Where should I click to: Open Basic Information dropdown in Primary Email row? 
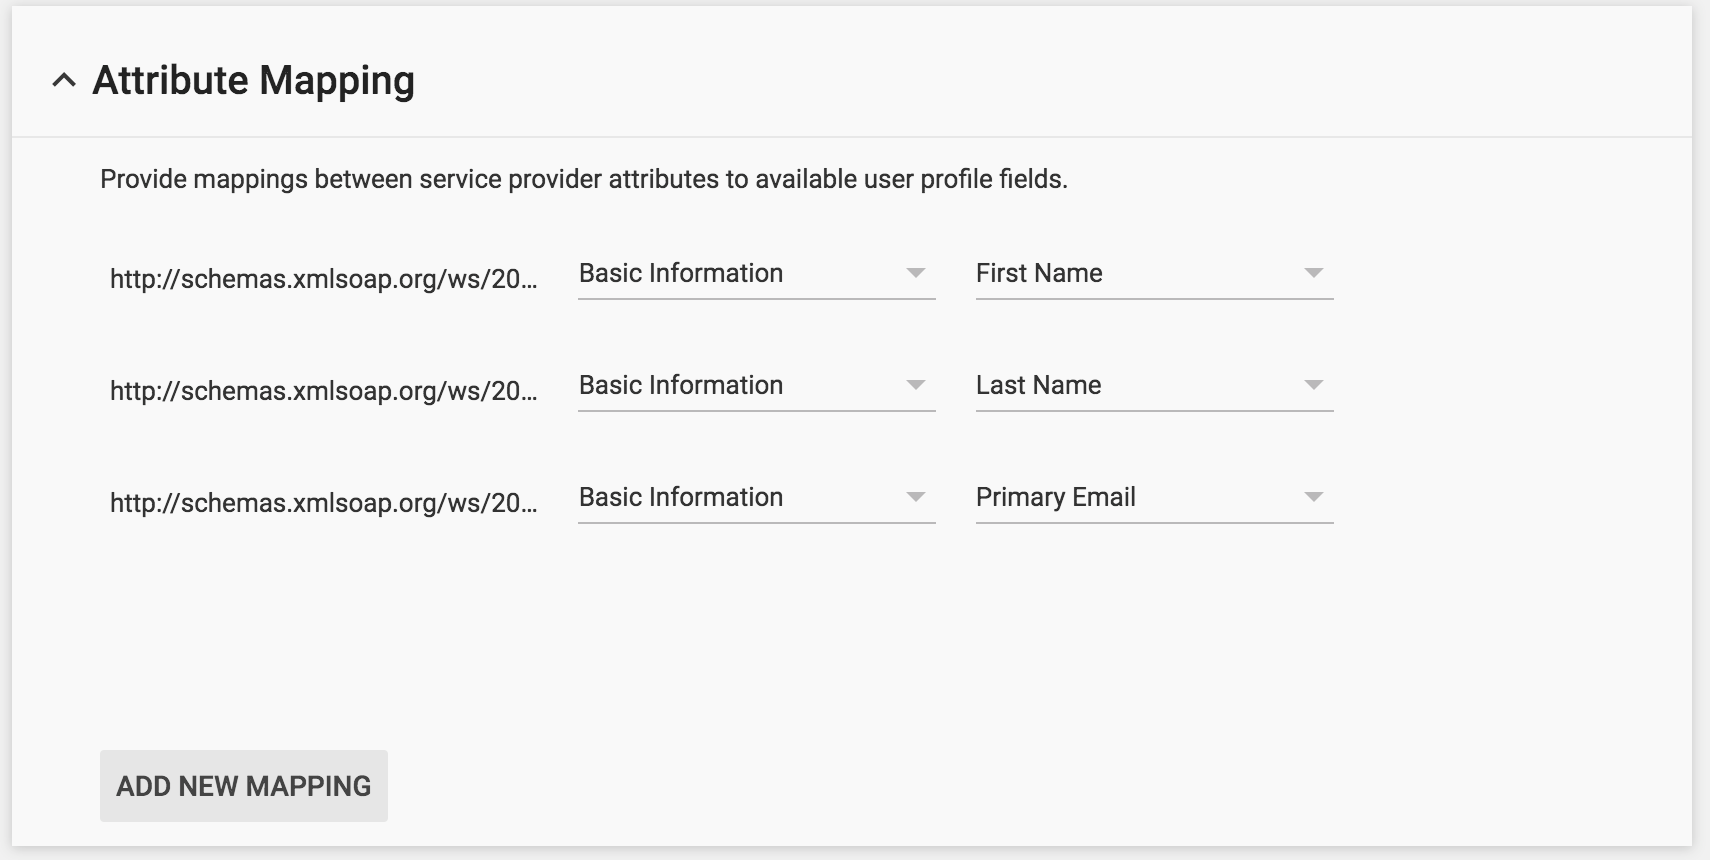[x=740, y=498]
